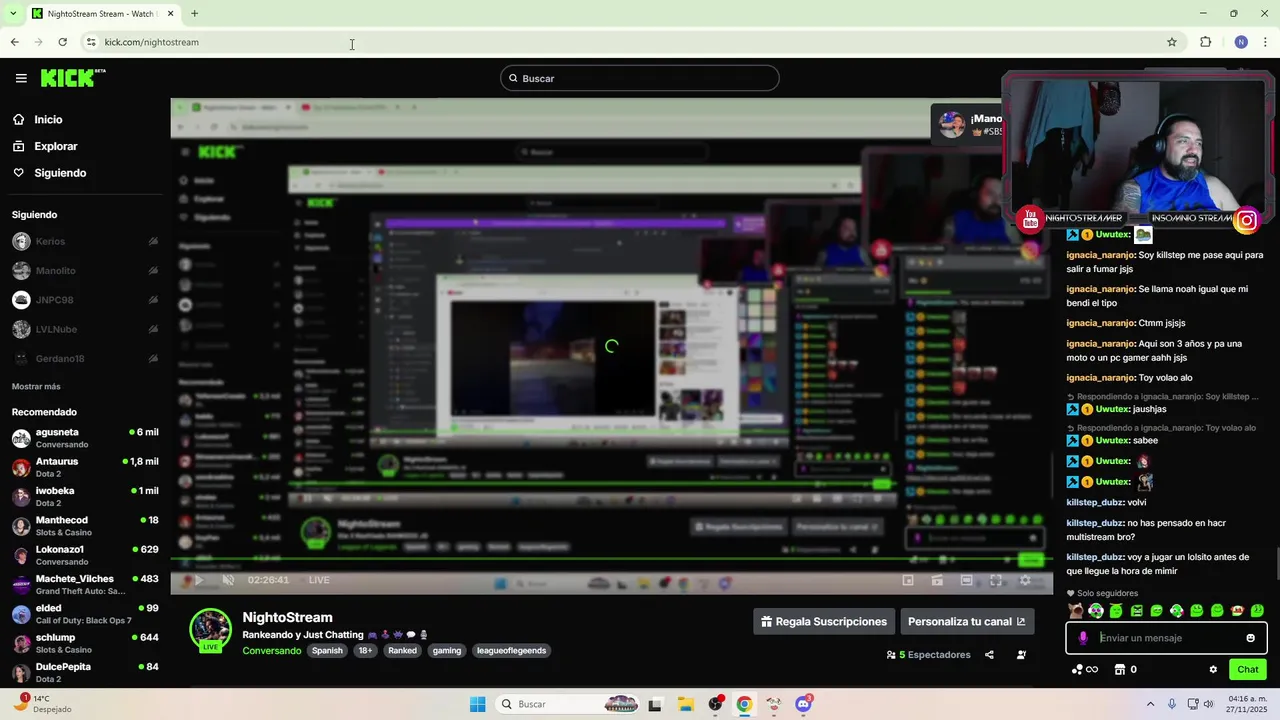The image size is (1280, 720).
Task: Toggle notifications for JNPC98
Action: [153, 300]
